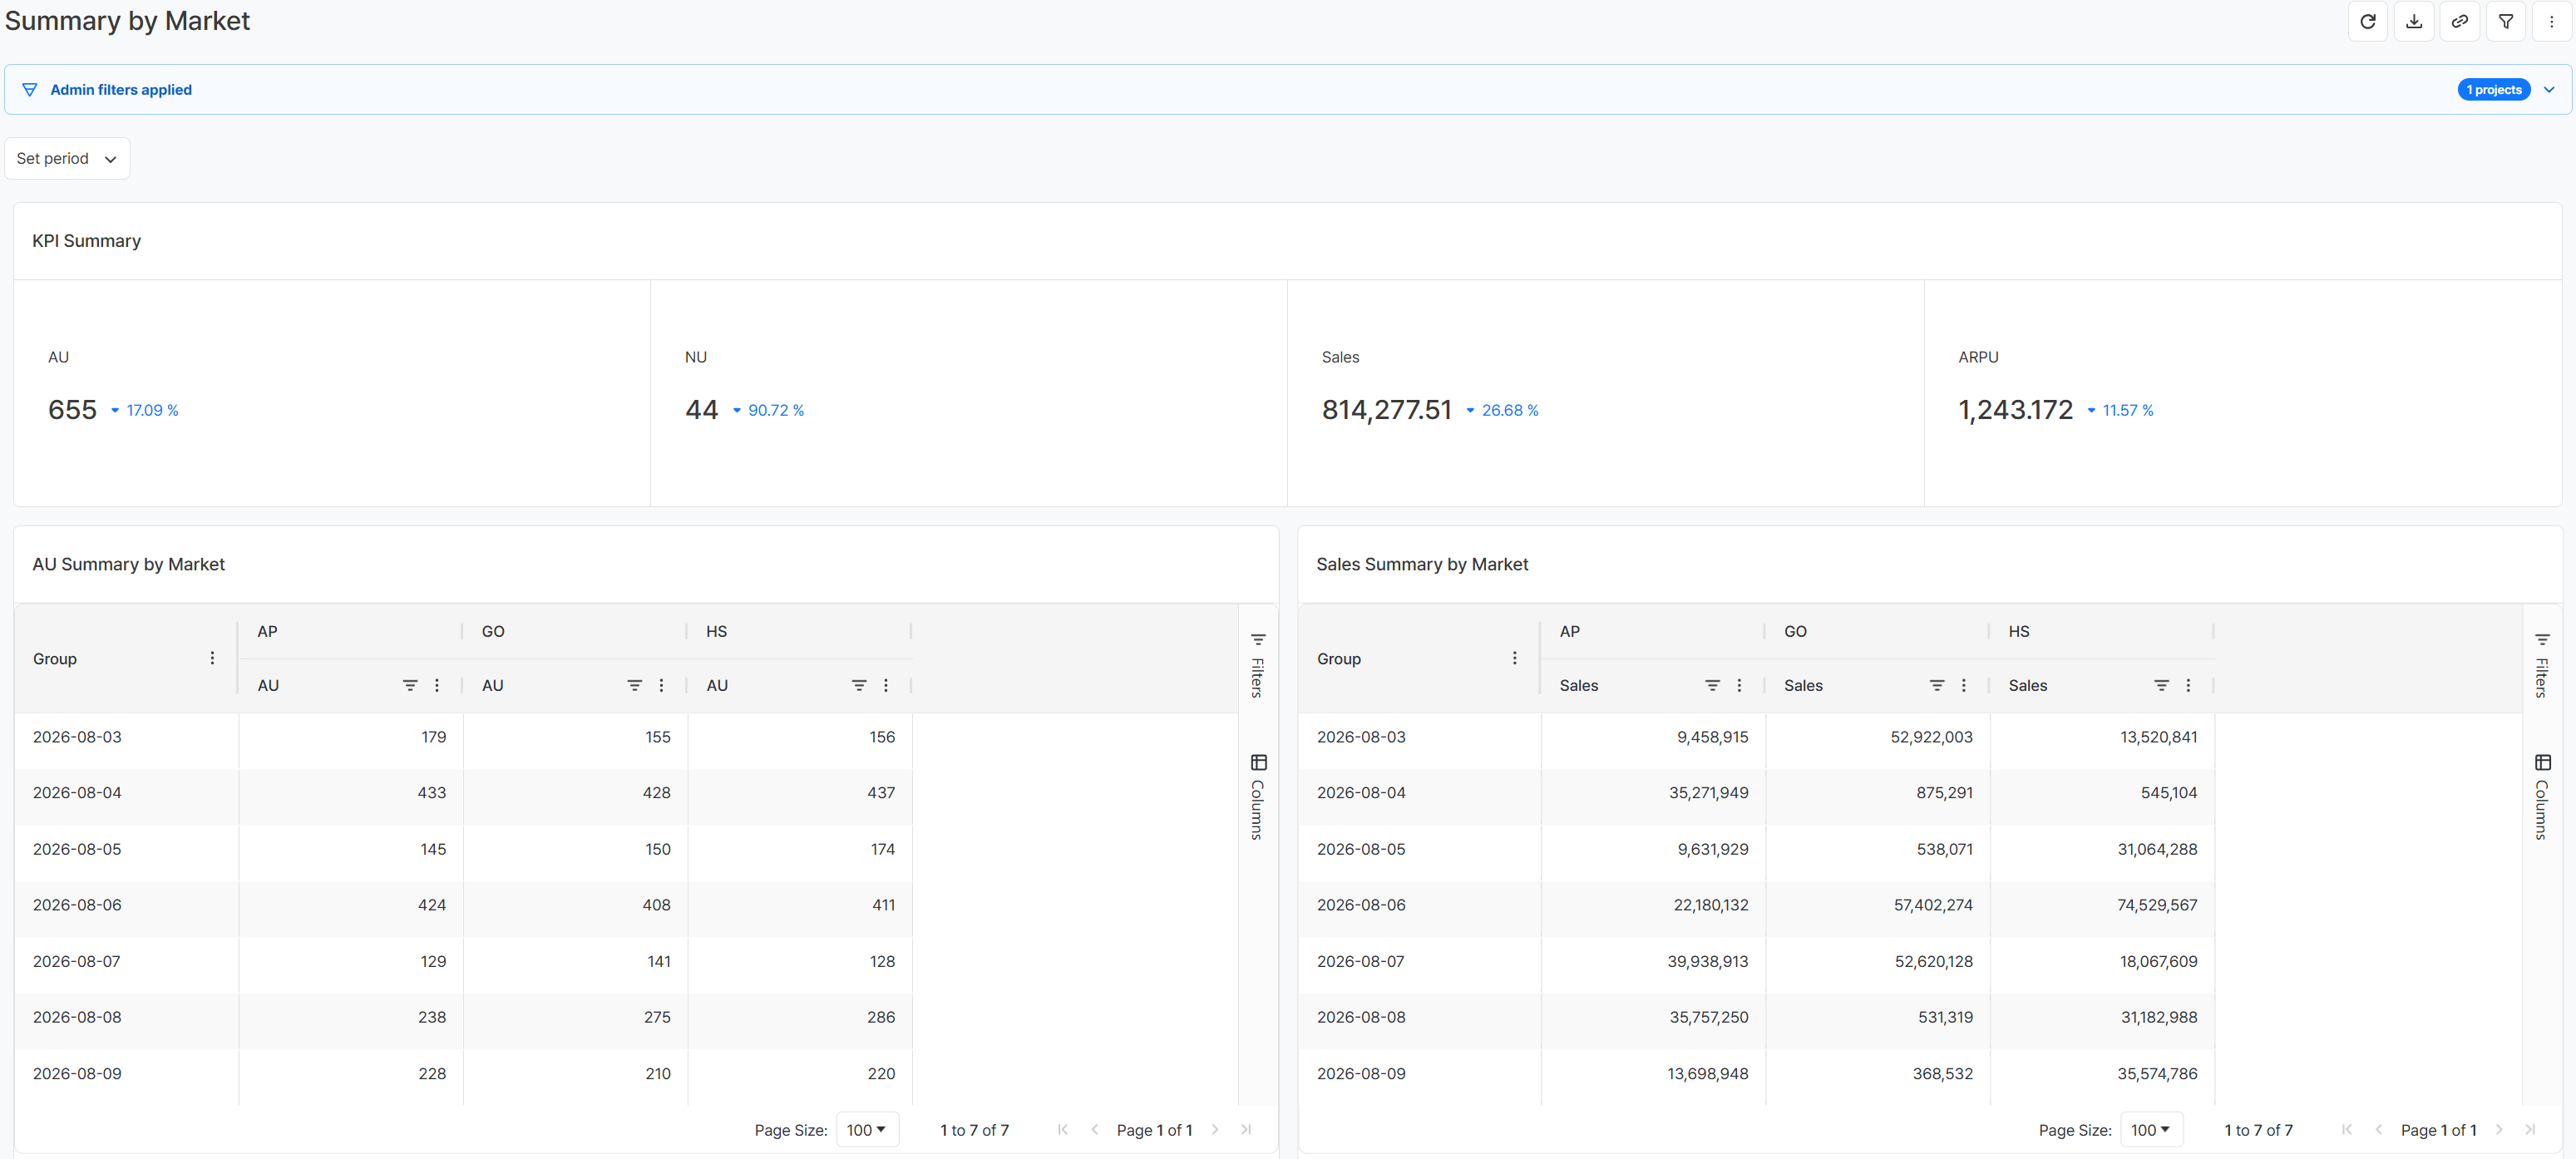The height and width of the screenshot is (1159, 2576).
Task: Open the Sales table Page Size dropdown
Action: pyautogui.click(x=2151, y=1130)
